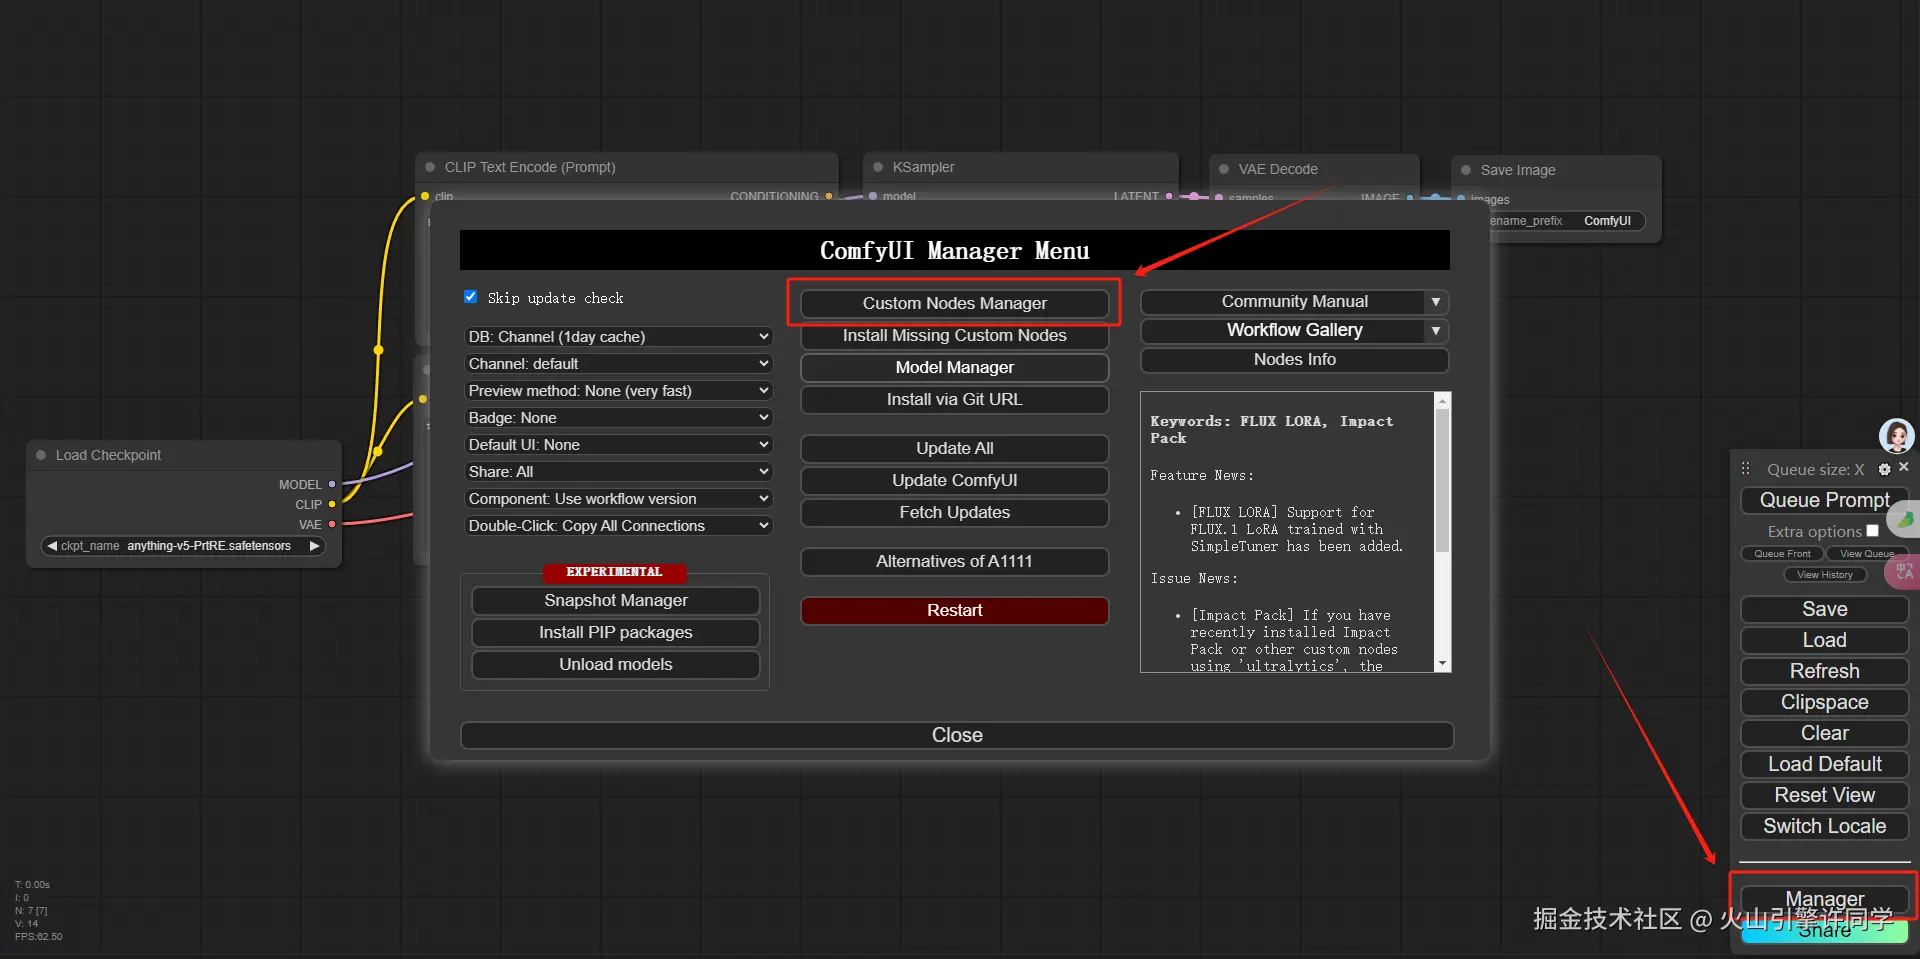Click Load in the queue panel
This screenshot has width=1920, height=959.
coord(1825,641)
